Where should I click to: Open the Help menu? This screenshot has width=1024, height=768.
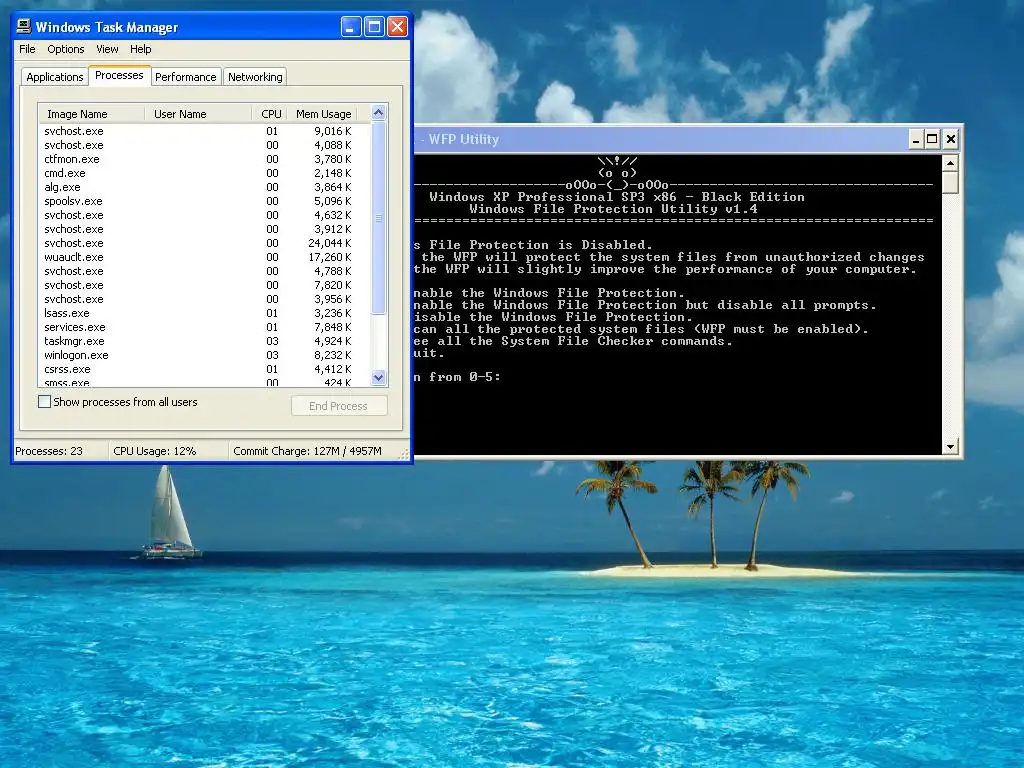(140, 49)
